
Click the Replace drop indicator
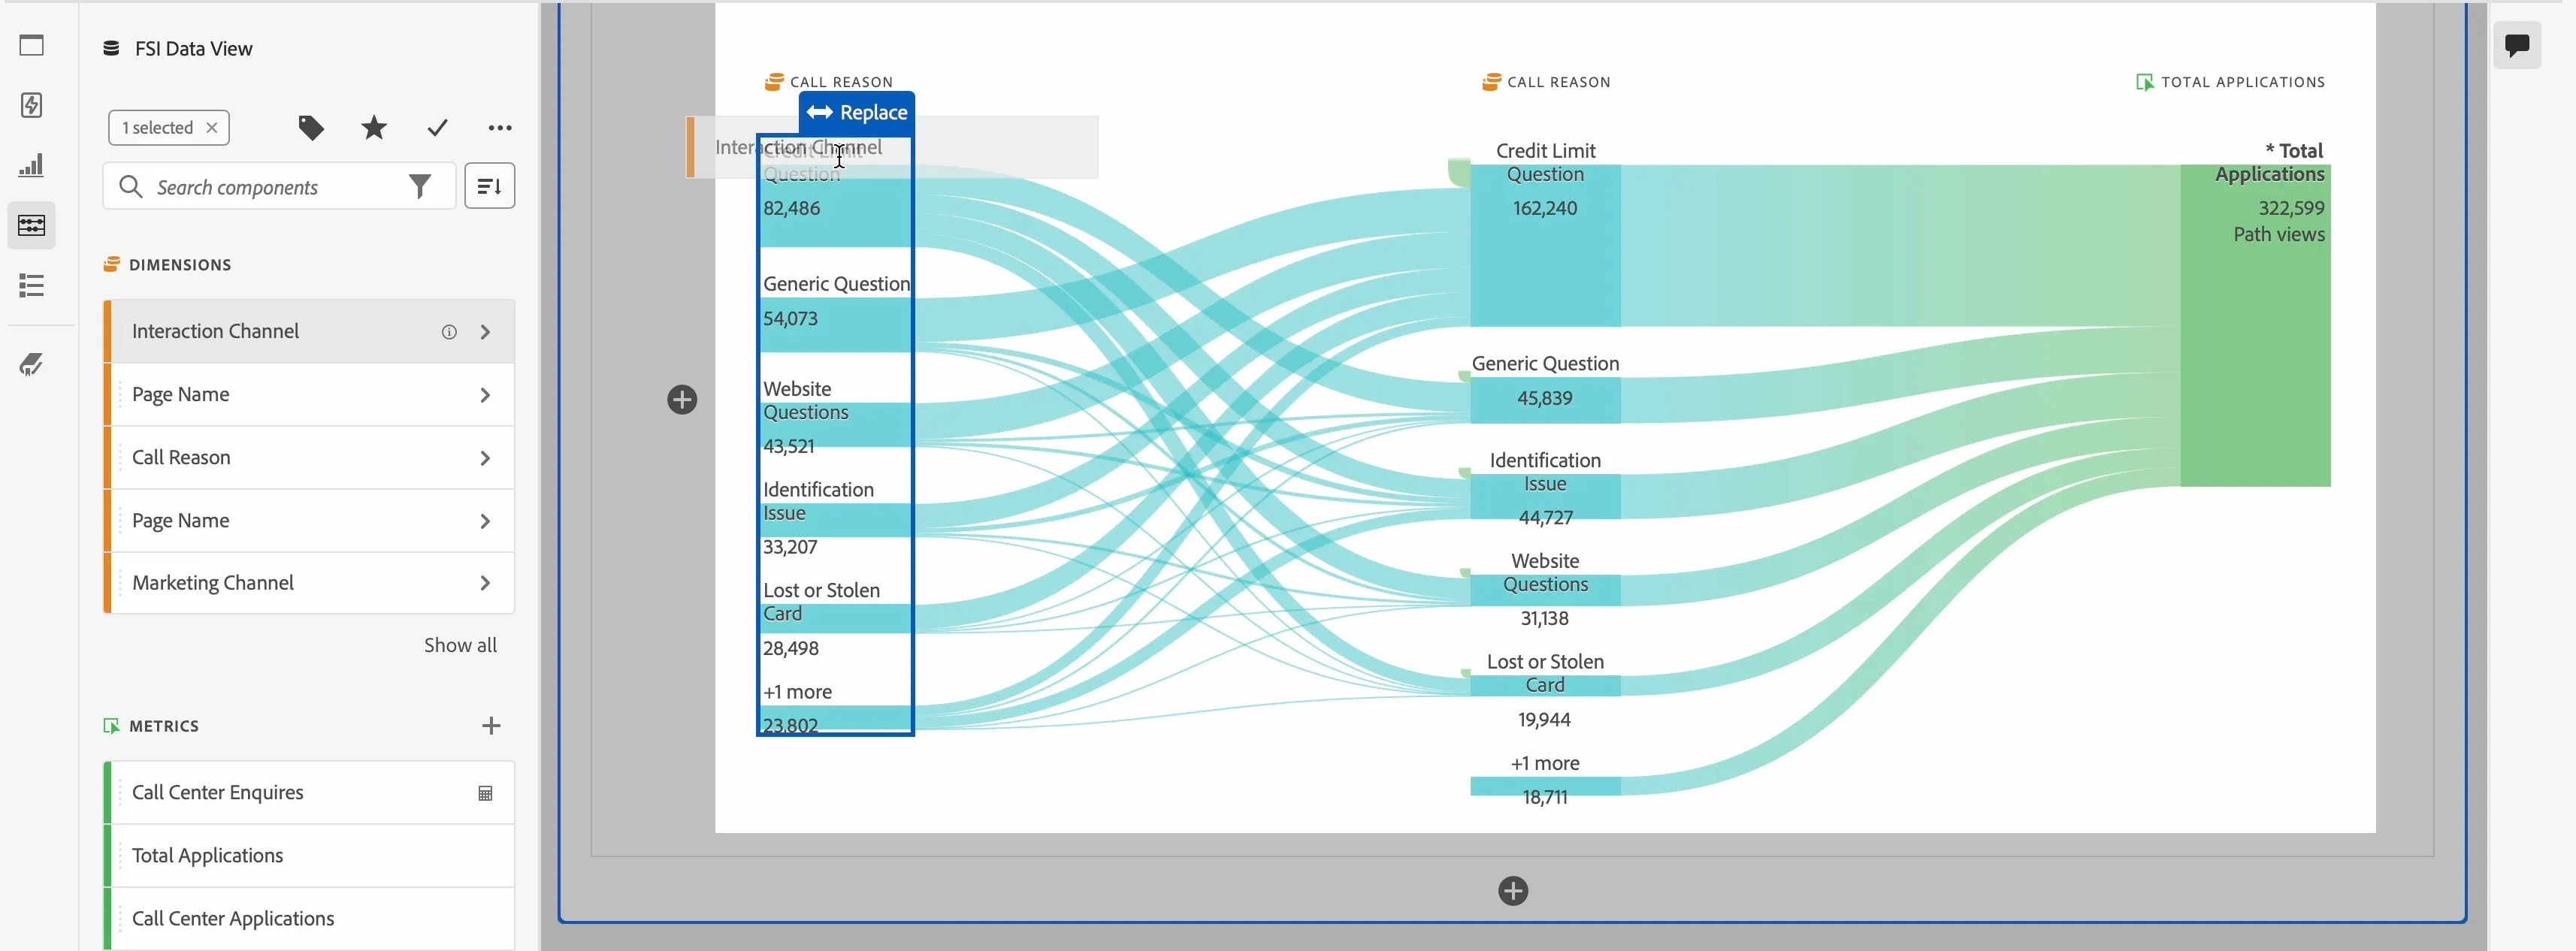point(857,113)
